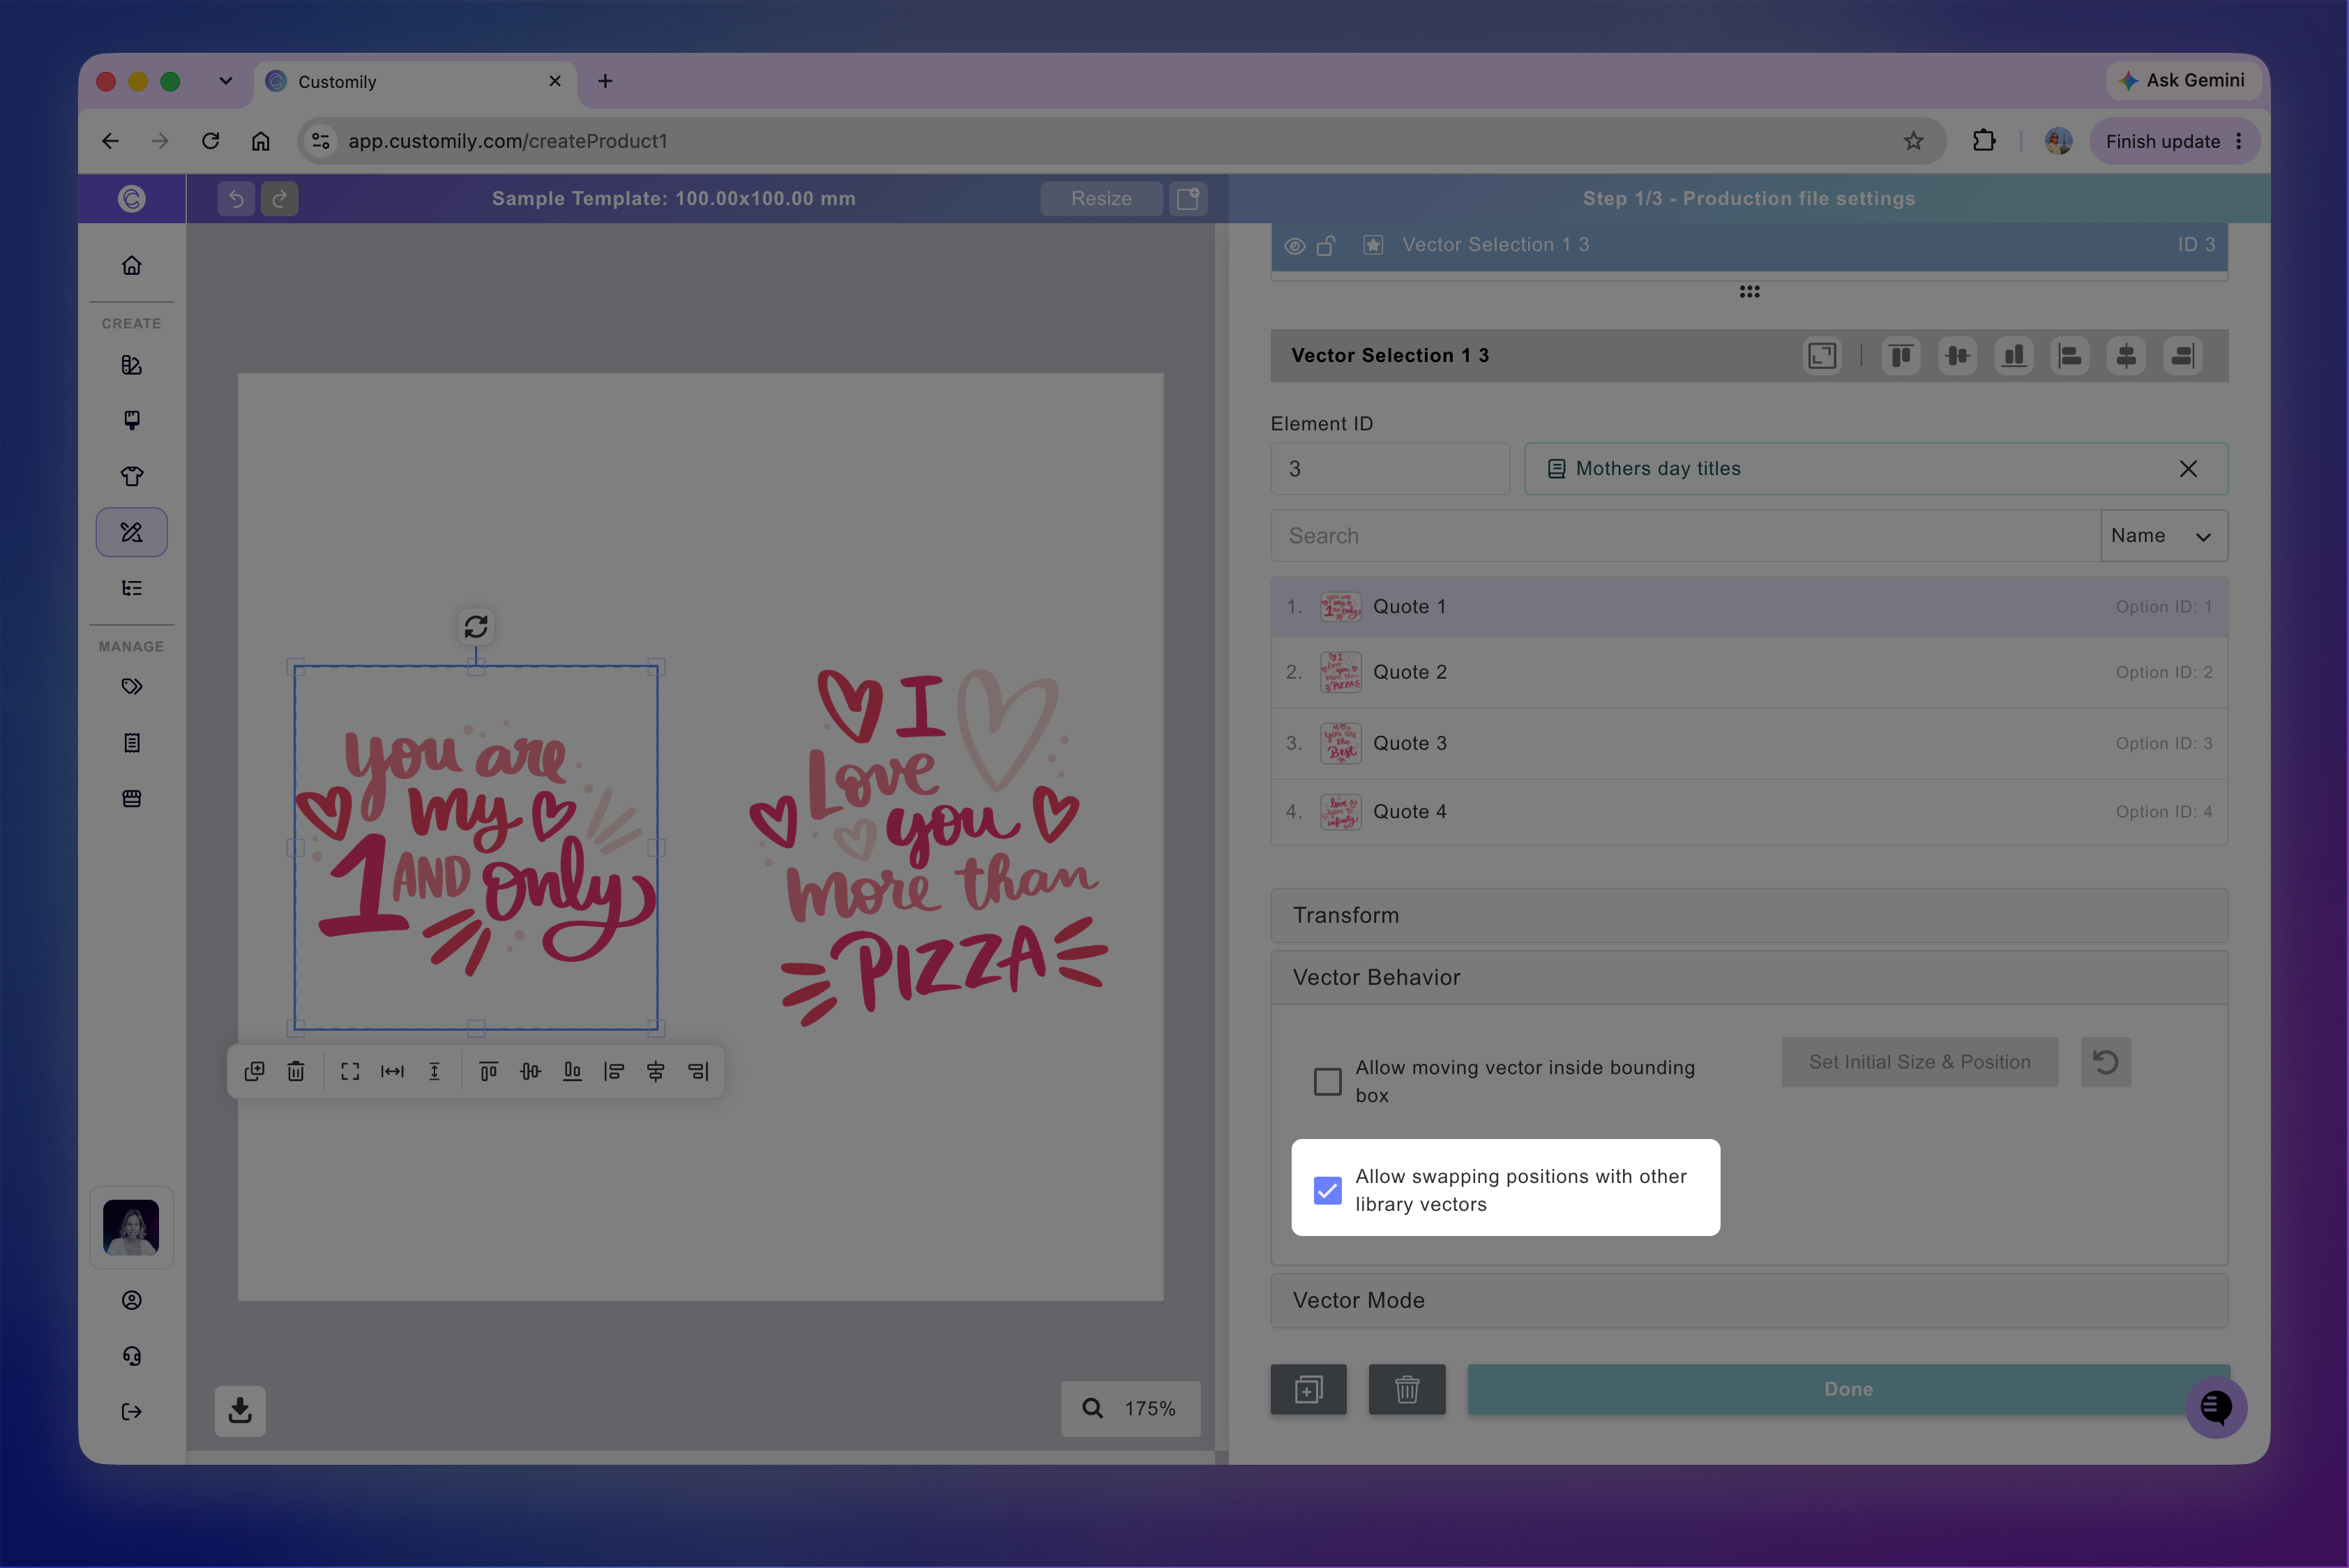Click the fit-to-canvas icon in the floating toolbar

tap(350, 1071)
